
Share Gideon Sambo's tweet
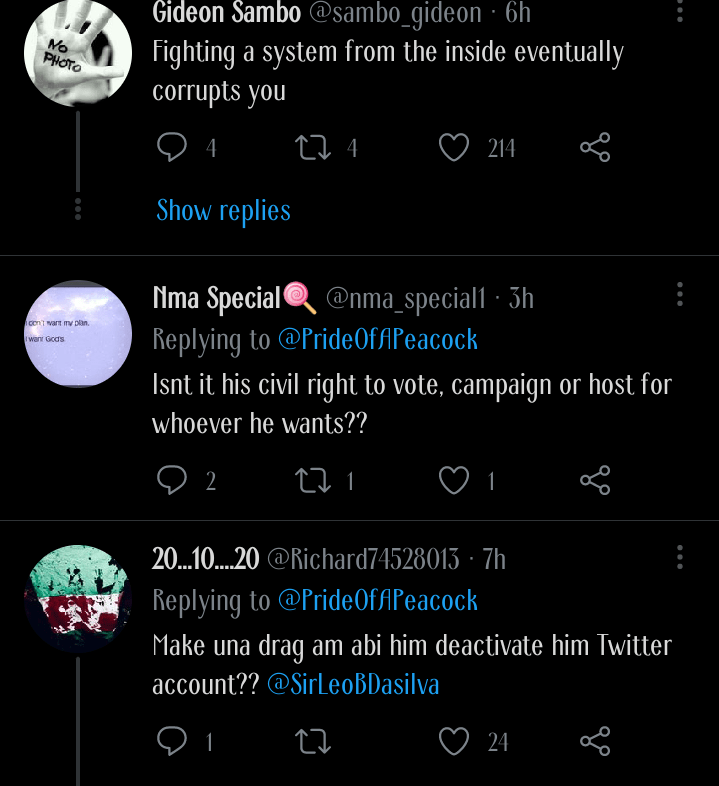point(595,148)
